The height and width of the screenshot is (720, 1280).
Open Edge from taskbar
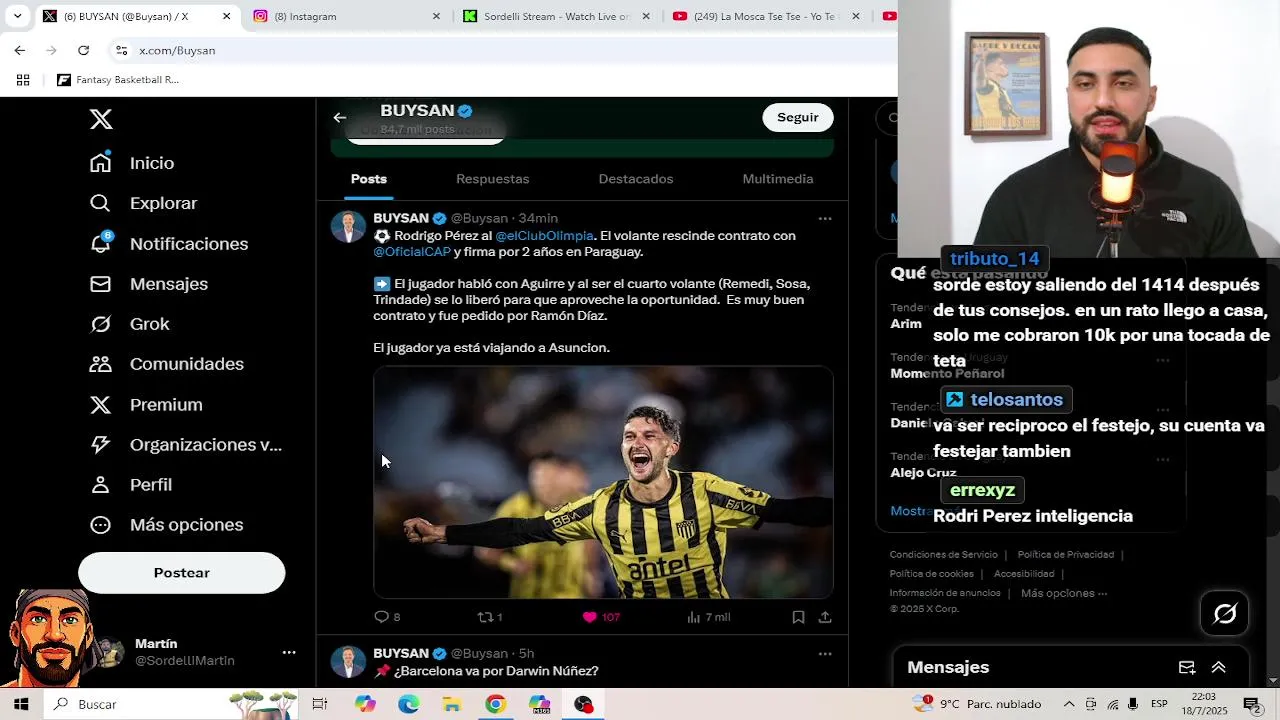(x=408, y=704)
